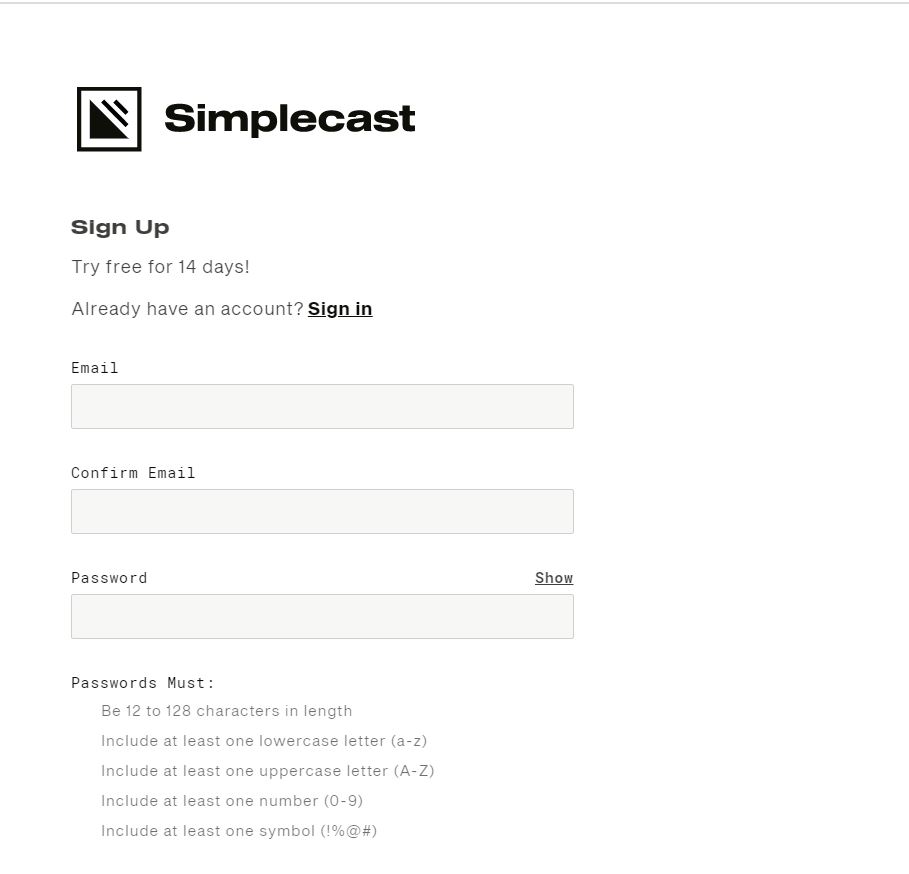909x874 pixels.
Task: Click the uppercase letter requirement line
Action: 266,771
